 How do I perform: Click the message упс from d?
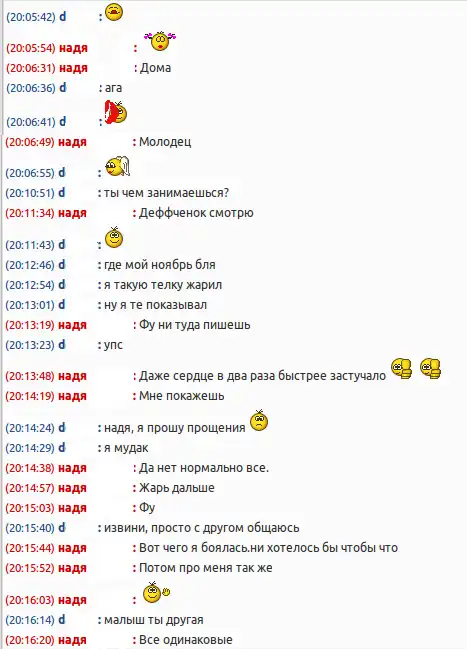pyautogui.click(x=113, y=346)
